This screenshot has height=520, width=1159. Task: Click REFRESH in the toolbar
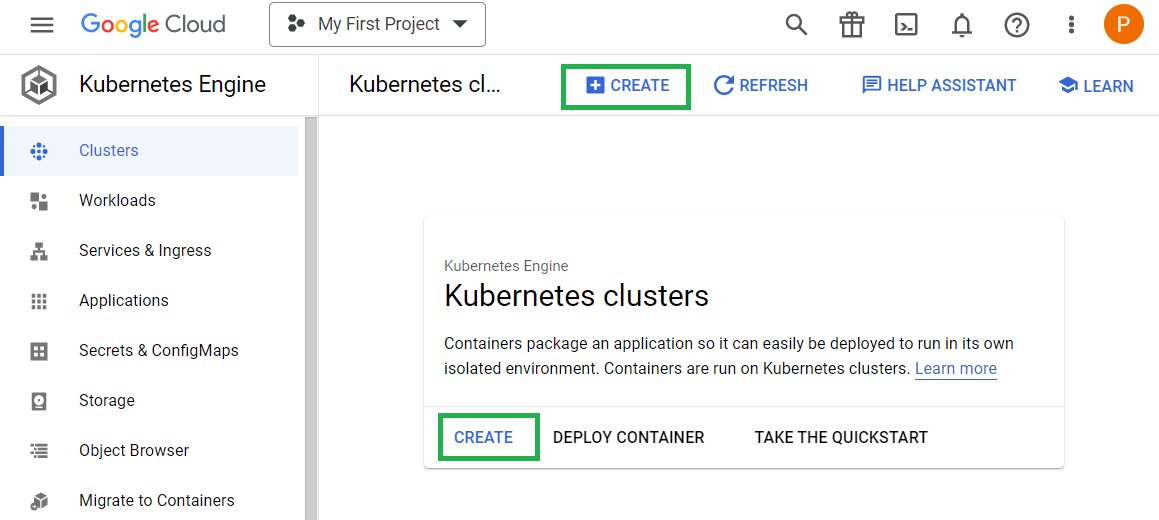pyautogui.click(x=761, y=86)
